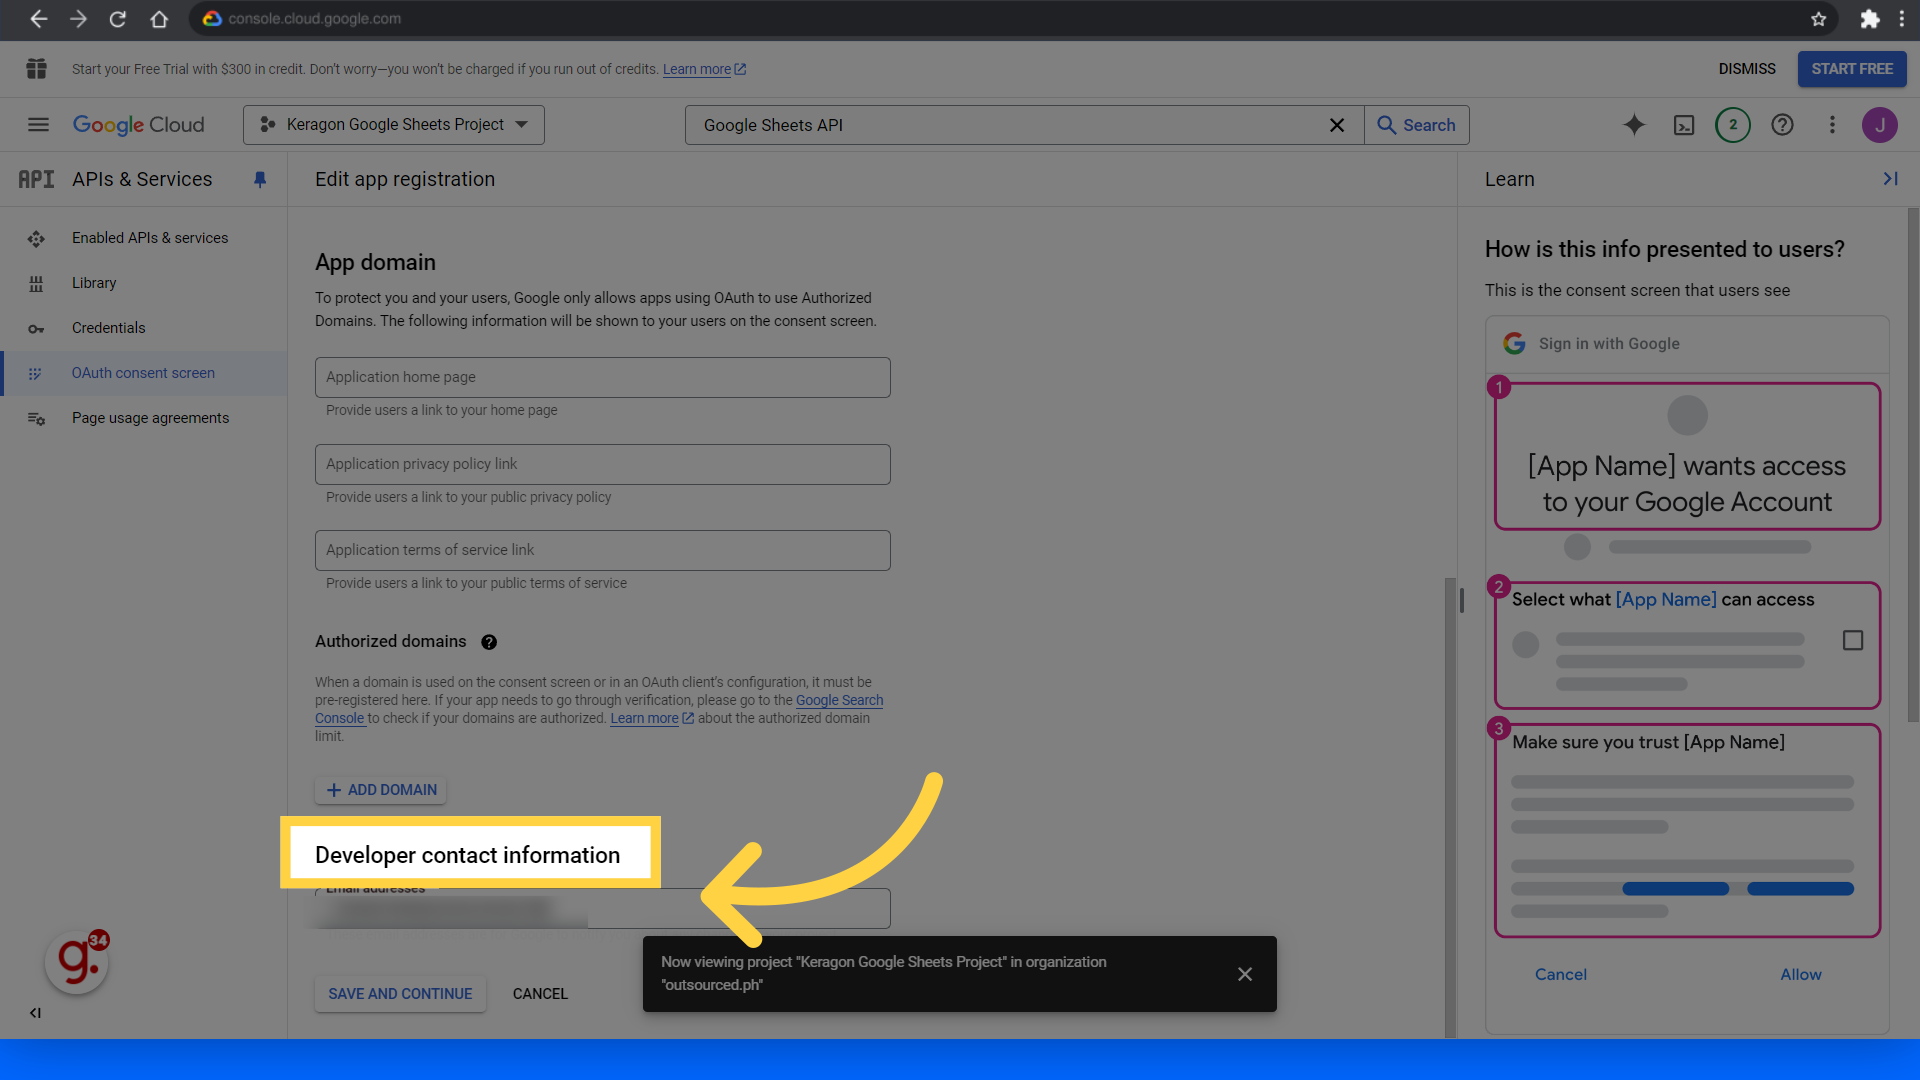Open the Google Search Console link

point(839,700)
